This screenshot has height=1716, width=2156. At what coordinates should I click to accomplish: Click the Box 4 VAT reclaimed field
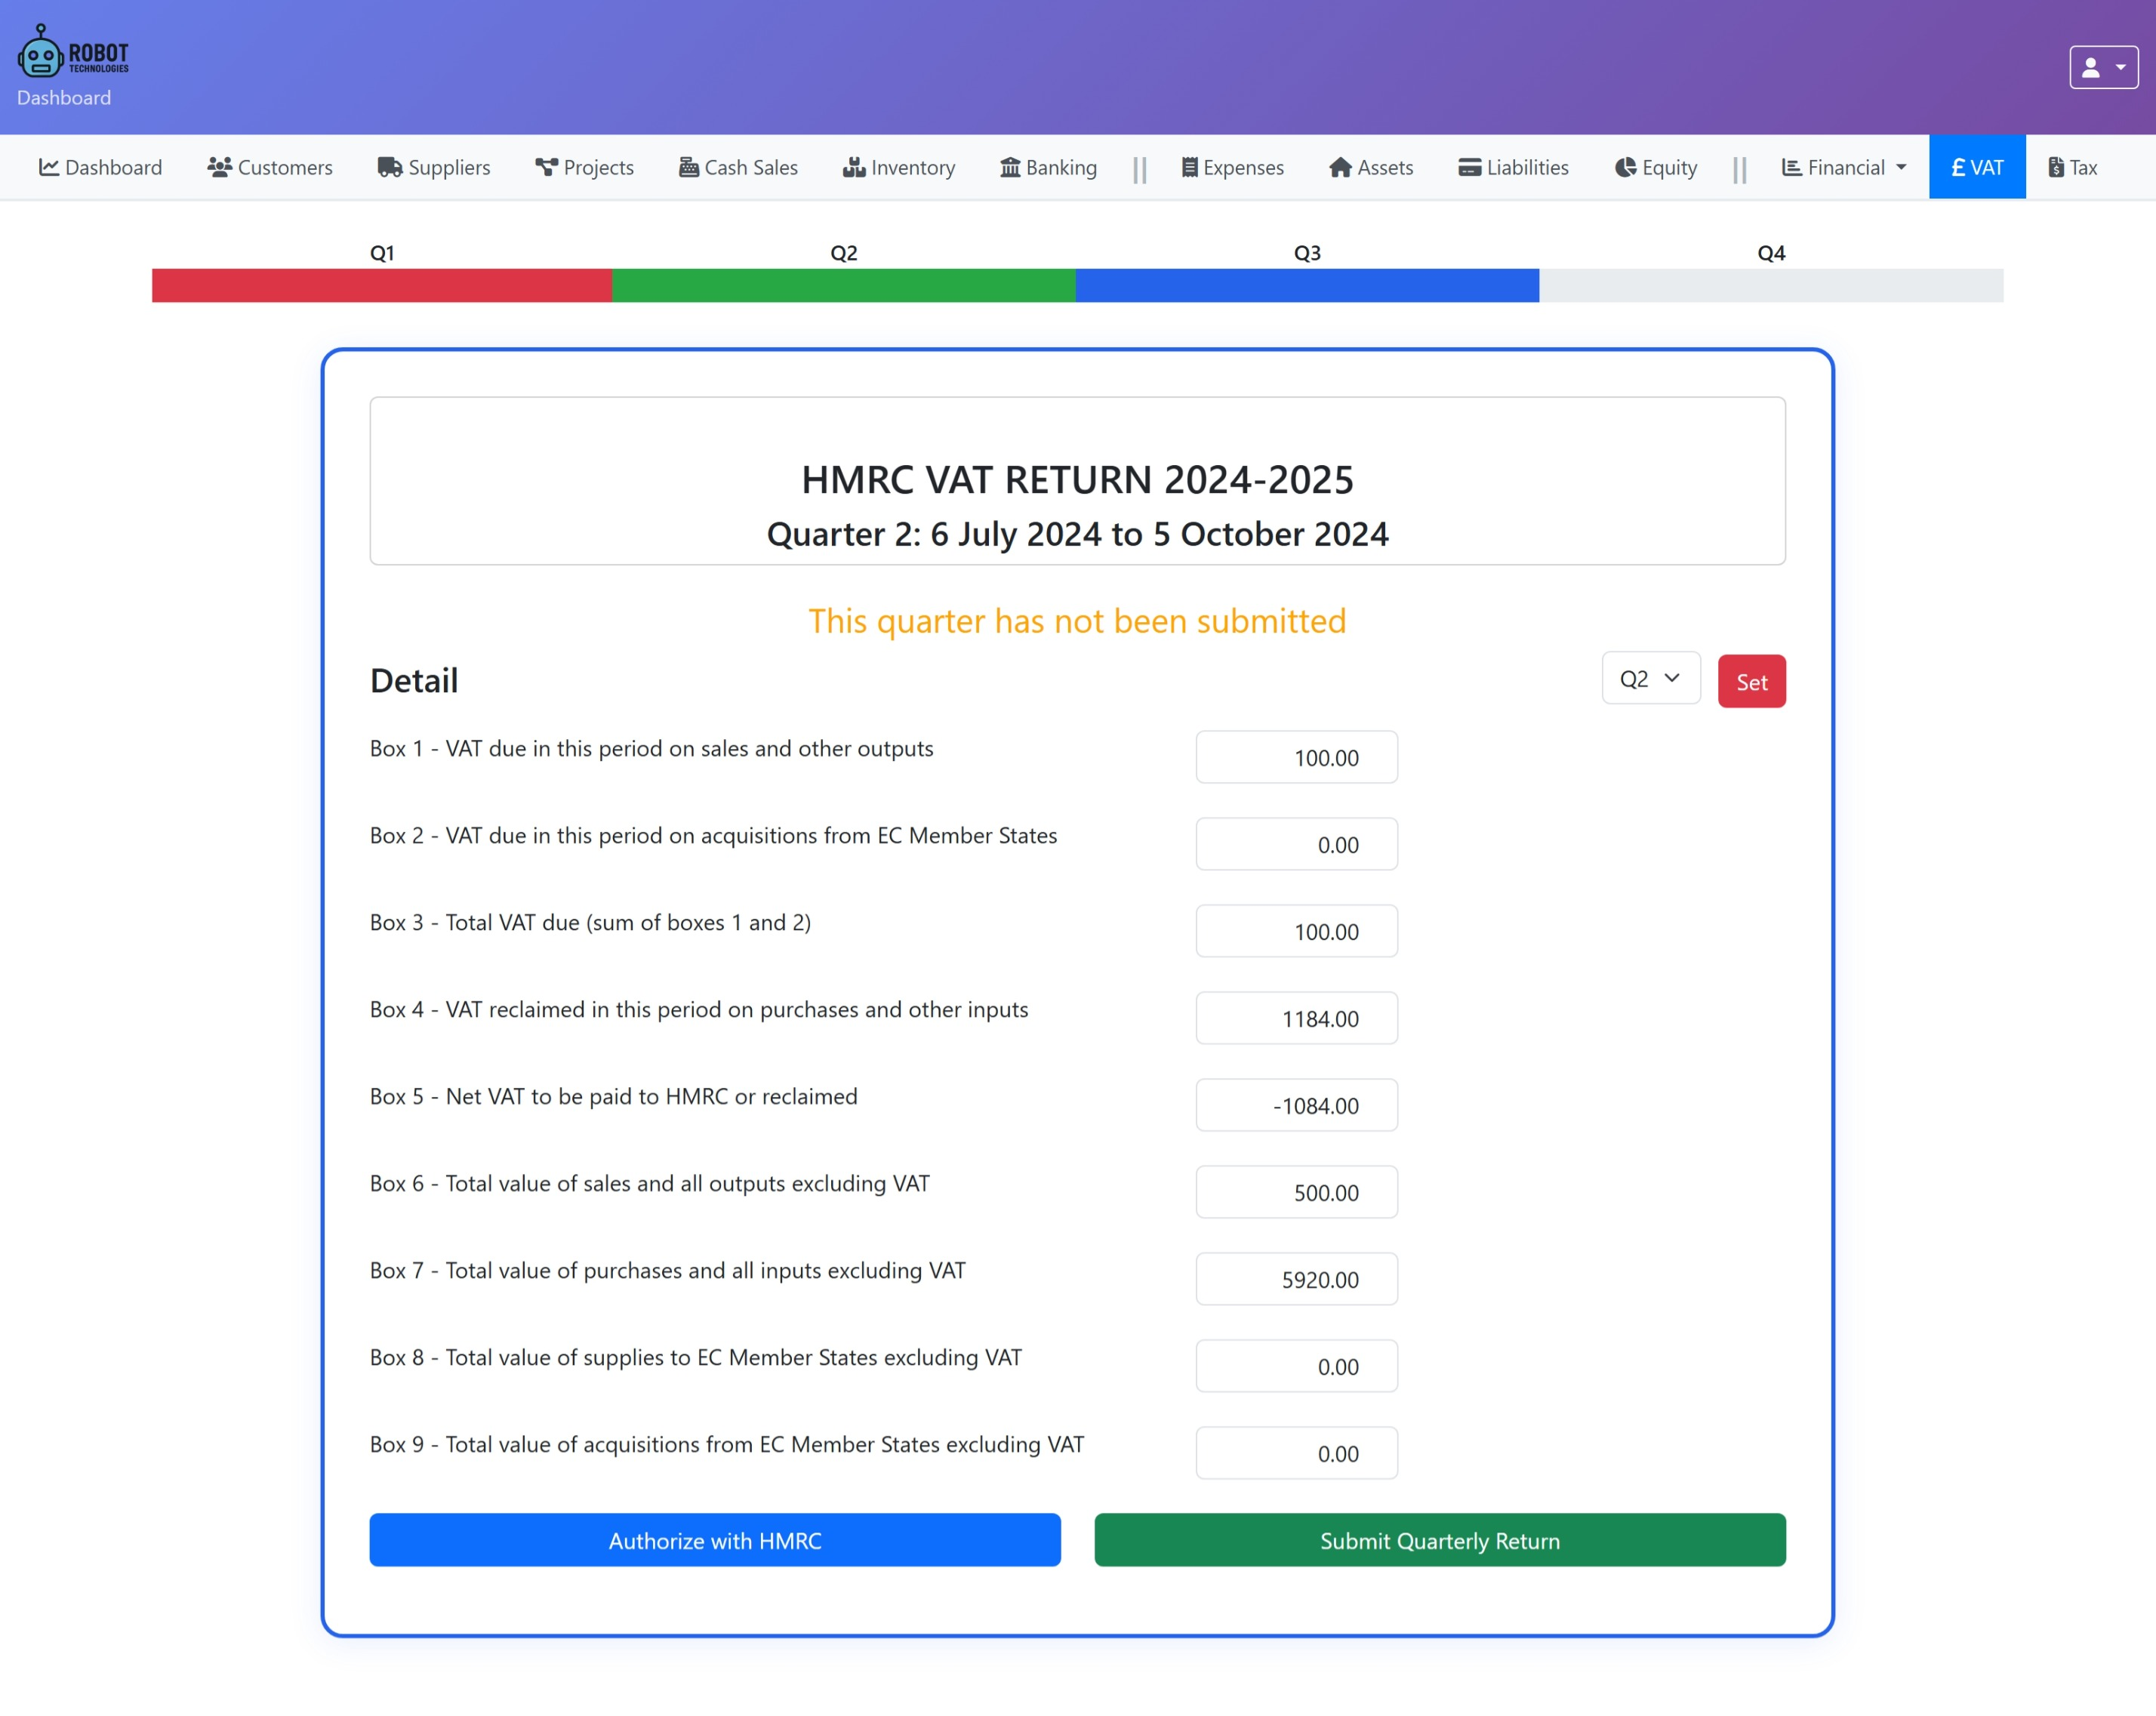(x=1296, y=1019)
